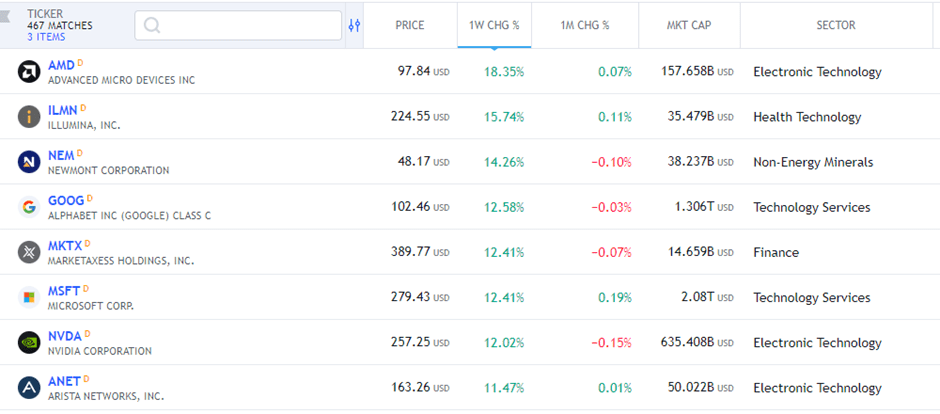Click the 12.02% weekly change value
The height and width of the screenshot is (414, 940).
(504, 343)
